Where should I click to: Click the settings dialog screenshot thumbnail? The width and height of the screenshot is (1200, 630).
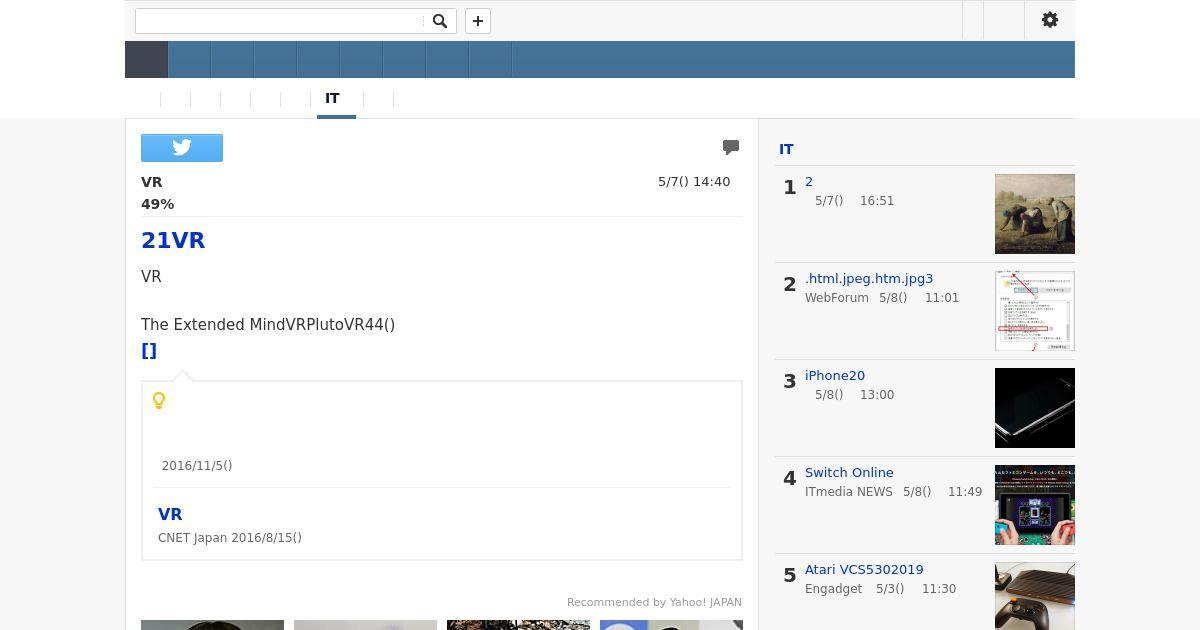(x=1035, y=311)
